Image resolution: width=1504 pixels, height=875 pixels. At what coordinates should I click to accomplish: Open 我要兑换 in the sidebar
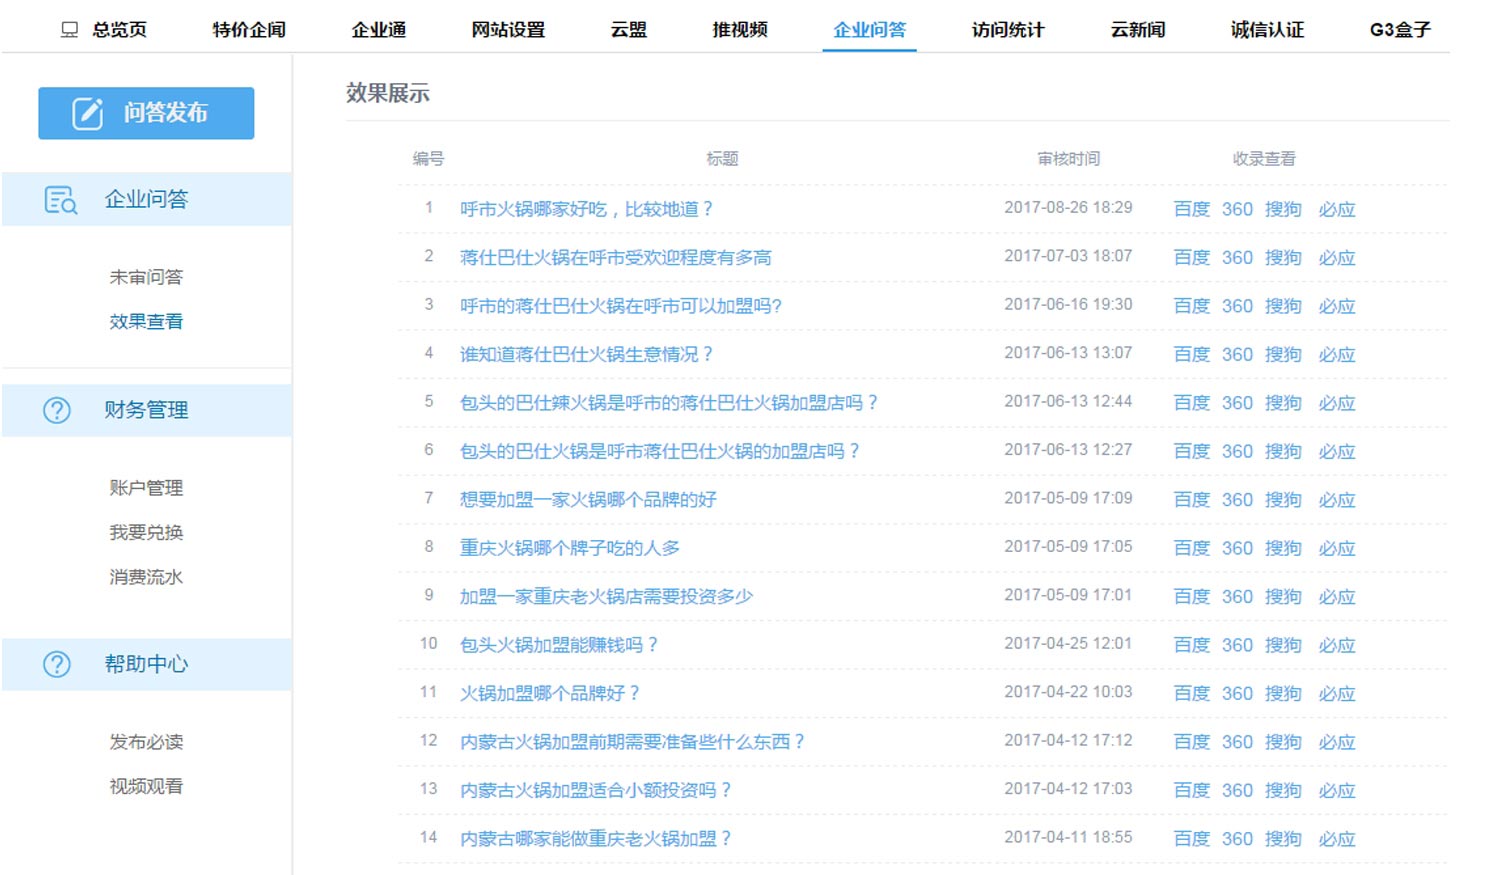pyautogui.click(x=146, y=532)
